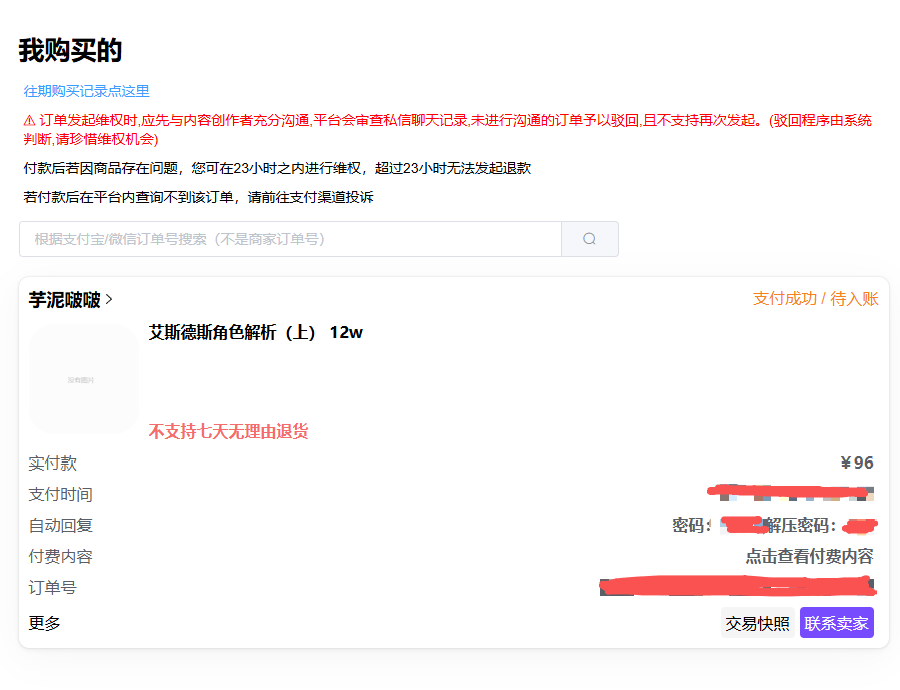Click the product thumbnail placeholder image

pos(84,379)
